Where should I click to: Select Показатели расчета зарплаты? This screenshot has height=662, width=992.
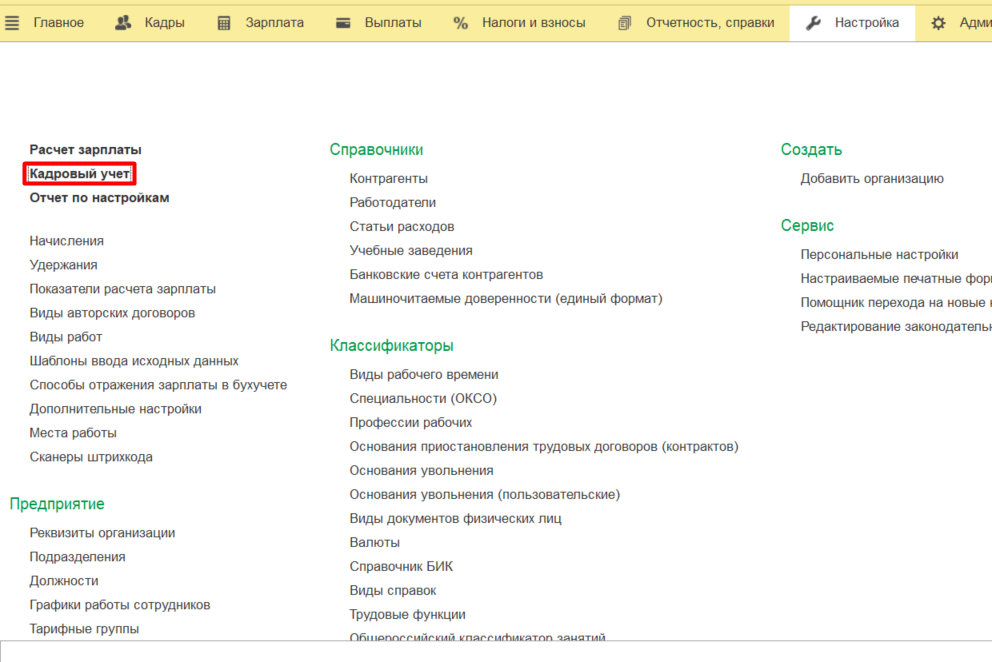click(123, 289)
